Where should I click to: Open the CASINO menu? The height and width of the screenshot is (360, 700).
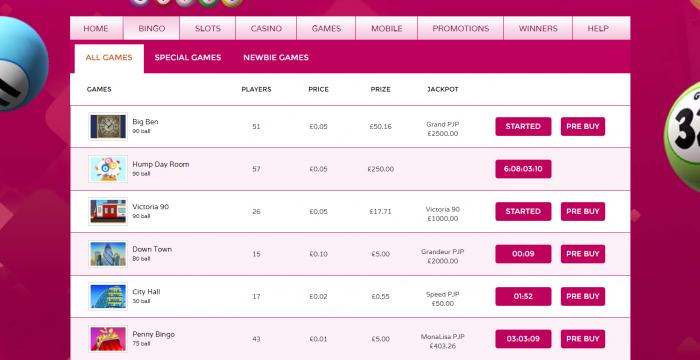point(266,28)
